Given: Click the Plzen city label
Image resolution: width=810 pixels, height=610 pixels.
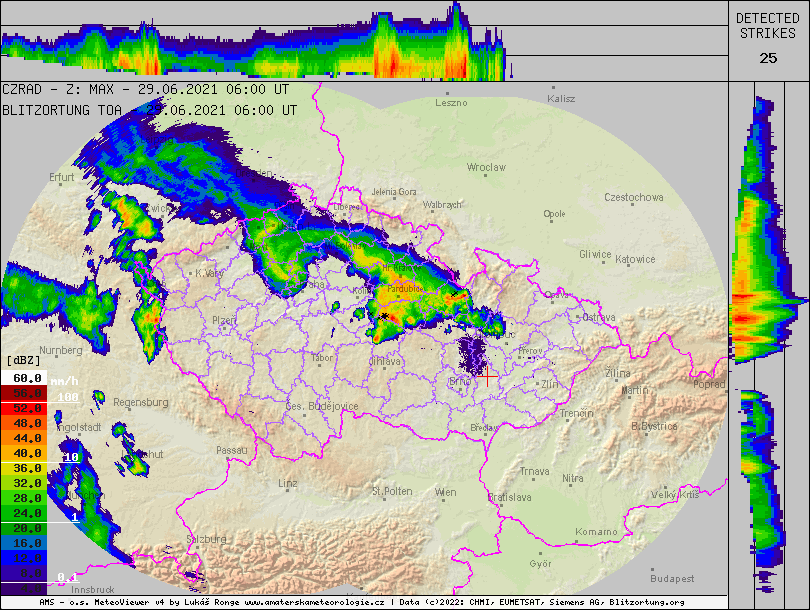Looking at the screenshot, I should 224,321.
